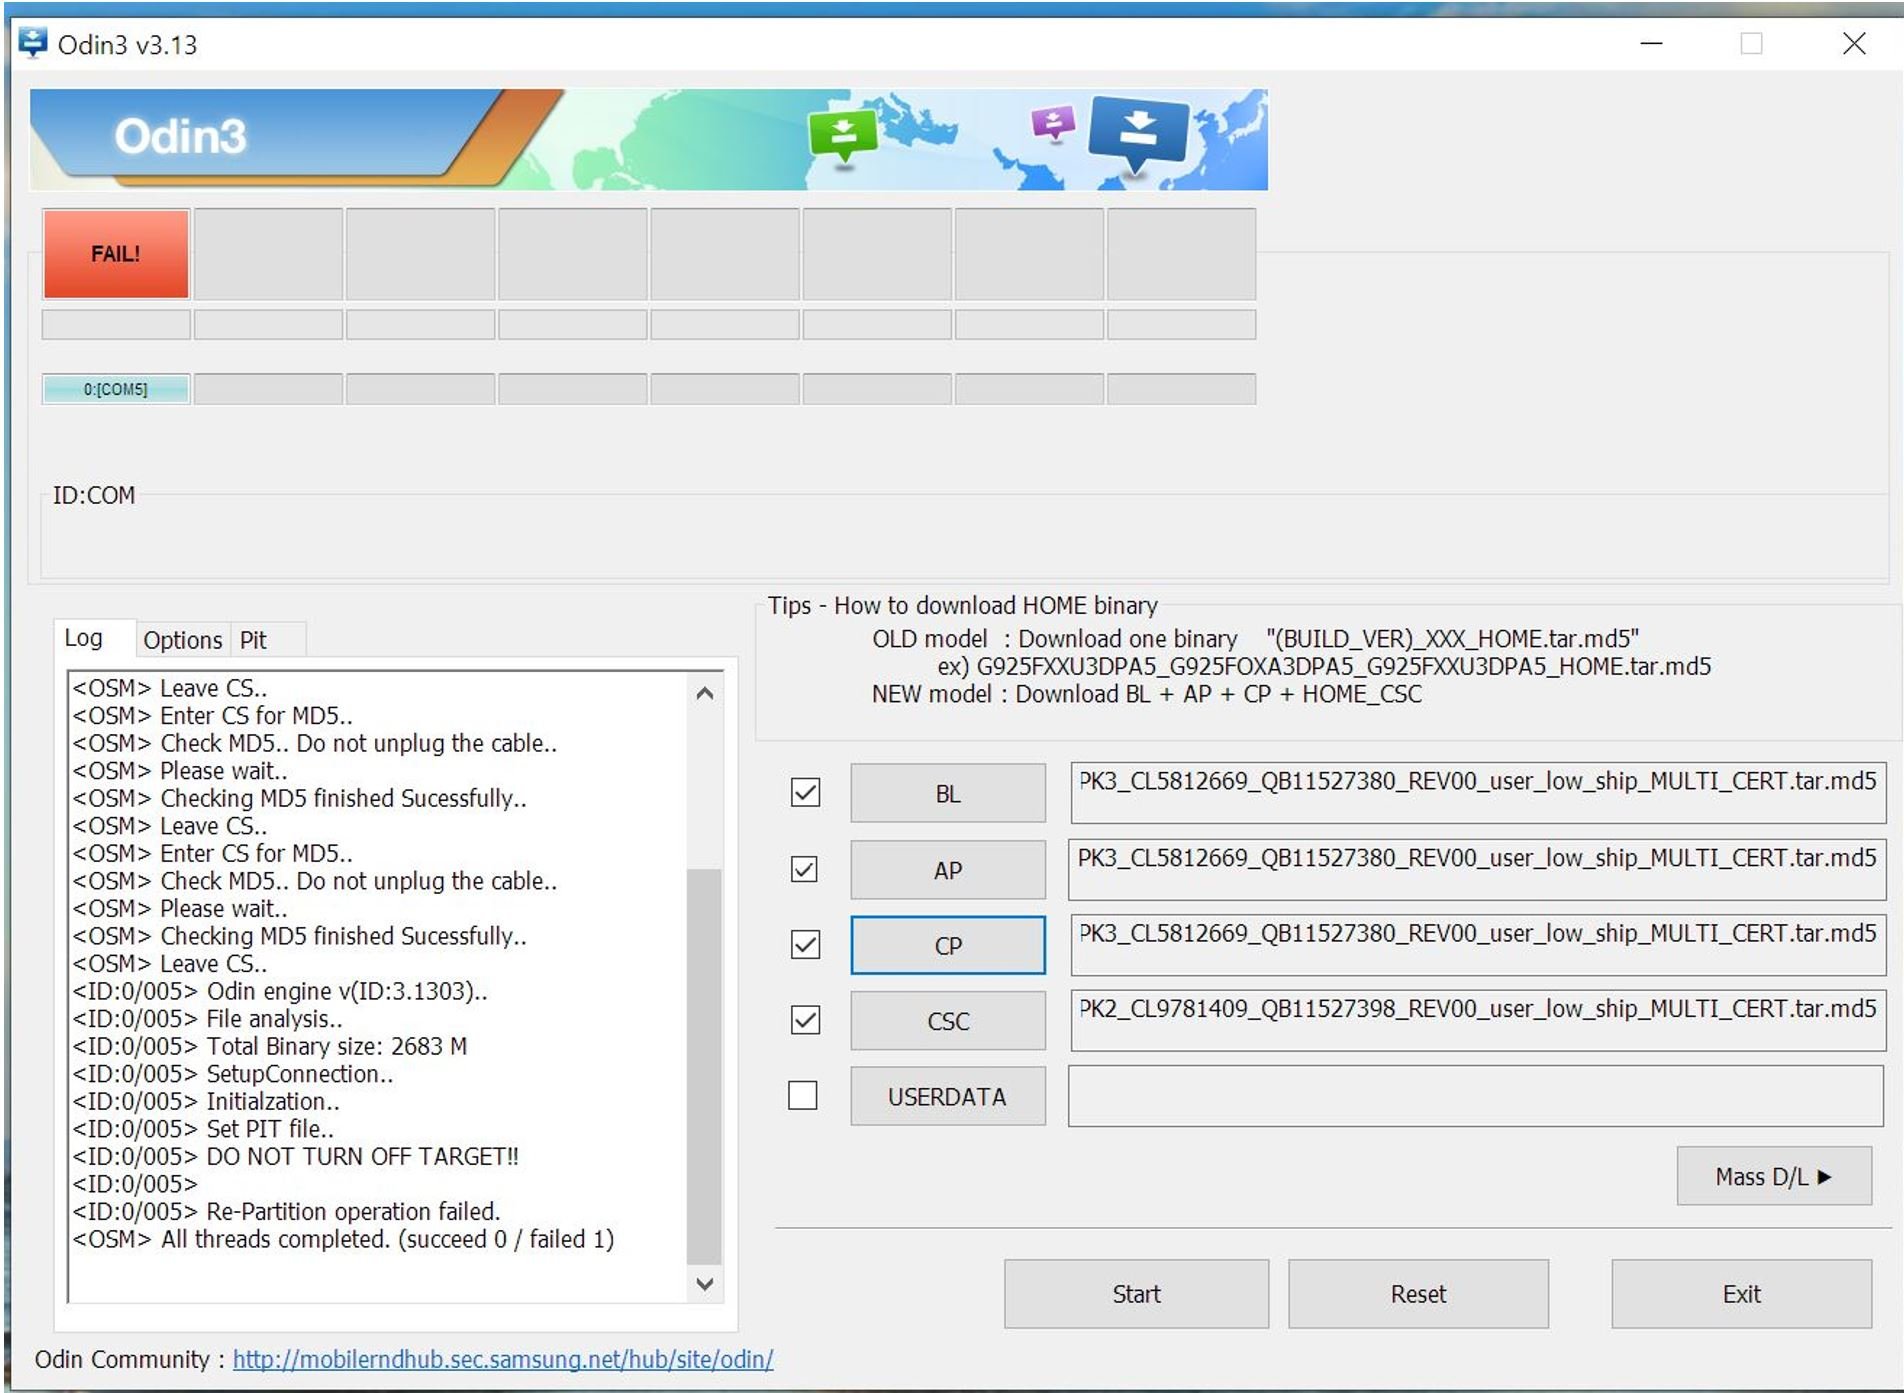Select 'Total Binary size: 2683 M' log line
This screenshot has height=1393, width=1904.
click(x=270, y=1046)
